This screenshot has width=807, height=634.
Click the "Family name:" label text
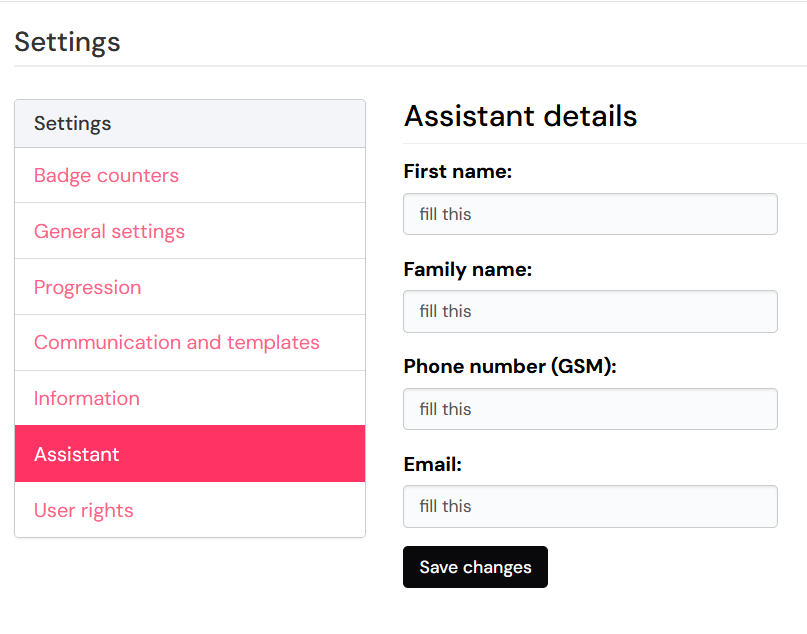click(x=467, y=269)
